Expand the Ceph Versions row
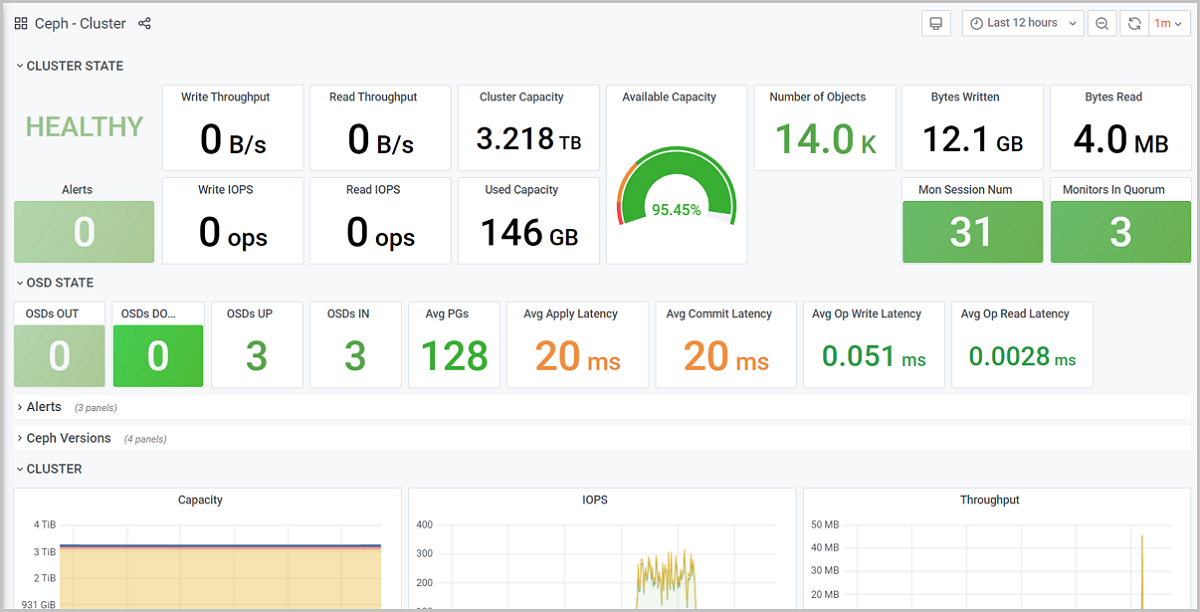The height and width of the screenshot is (612, 1200). pyautogui.click(x=68, y=438)
